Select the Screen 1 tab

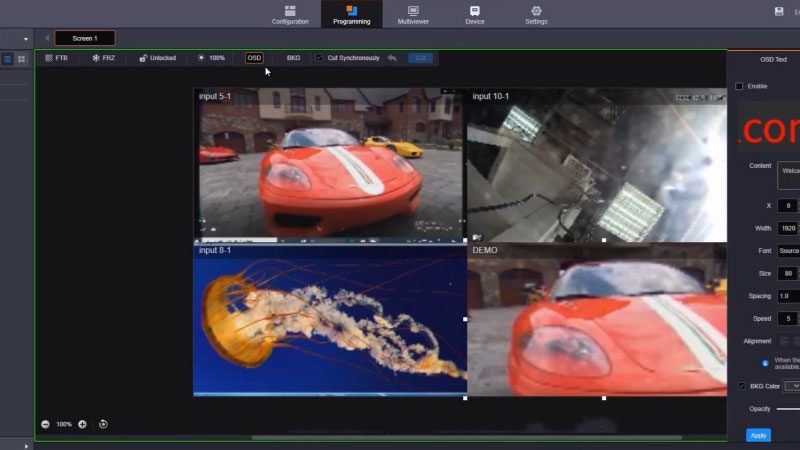tap(85, 38)
